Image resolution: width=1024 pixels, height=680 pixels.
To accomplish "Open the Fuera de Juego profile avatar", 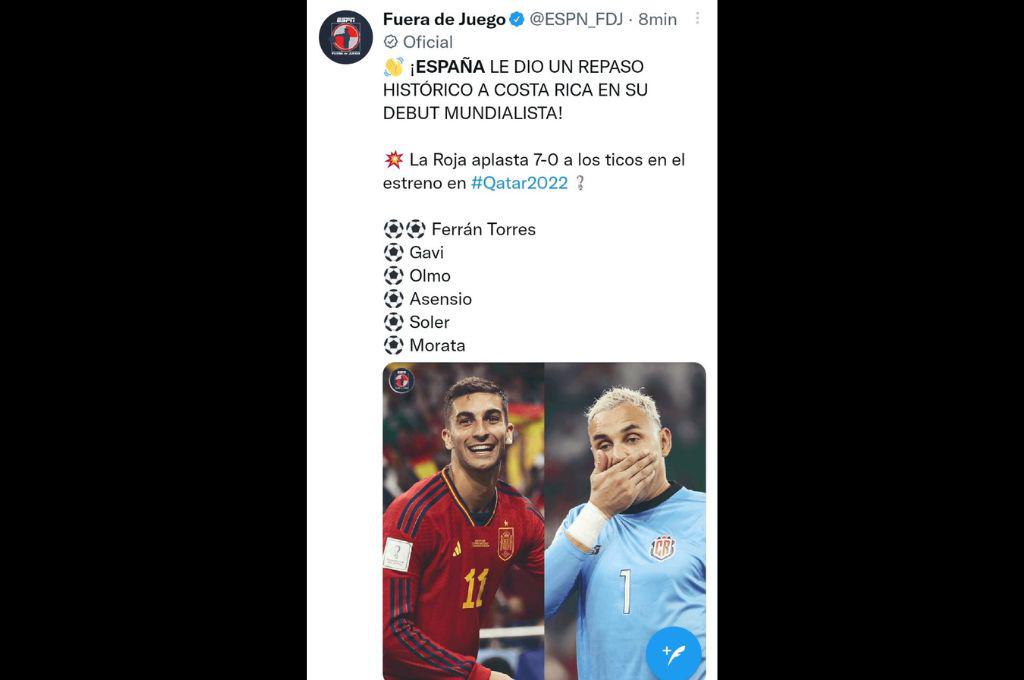I will (x=345, y=37).
